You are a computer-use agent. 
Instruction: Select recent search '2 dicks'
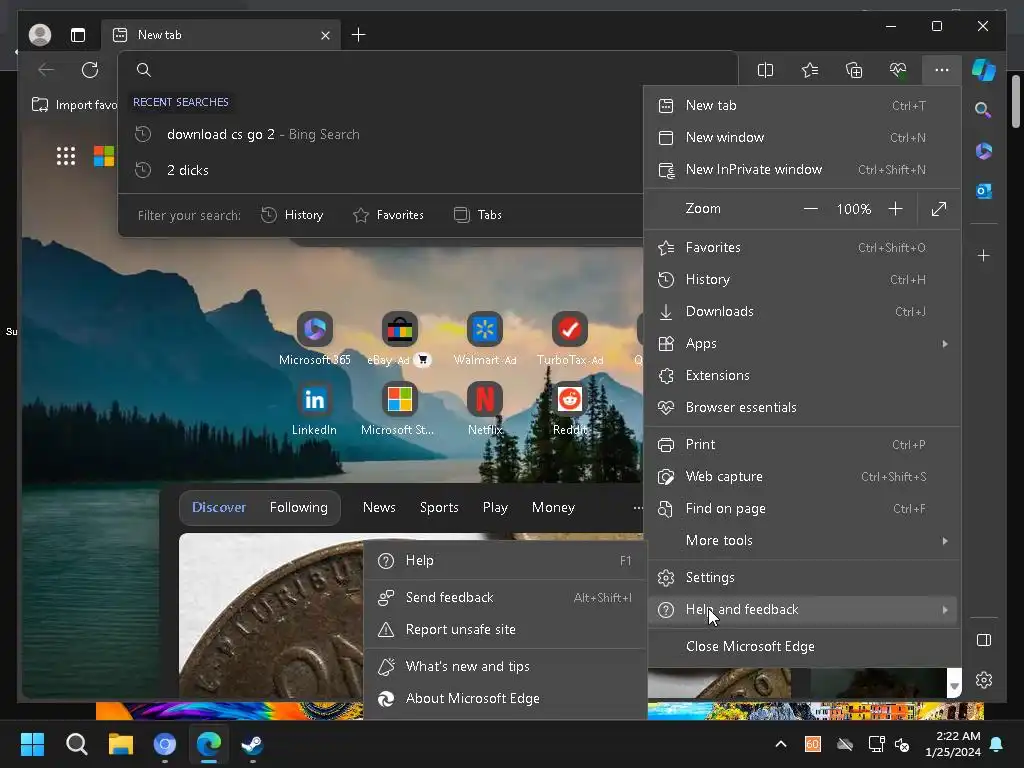(x=381, y=170)
